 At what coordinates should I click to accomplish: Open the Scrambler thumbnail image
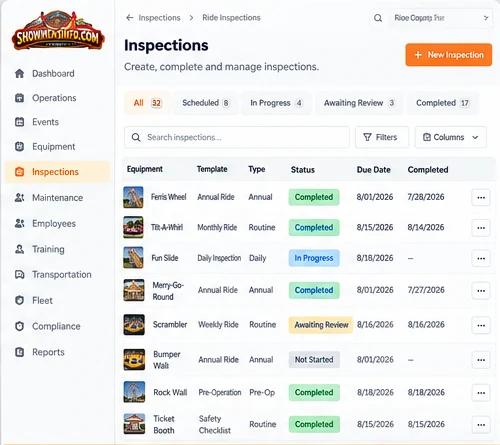[134, 324]
